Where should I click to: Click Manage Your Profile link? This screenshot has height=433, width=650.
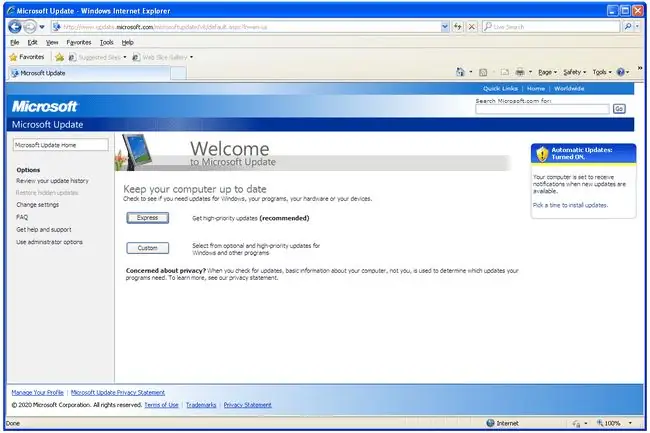click(37, 393)
